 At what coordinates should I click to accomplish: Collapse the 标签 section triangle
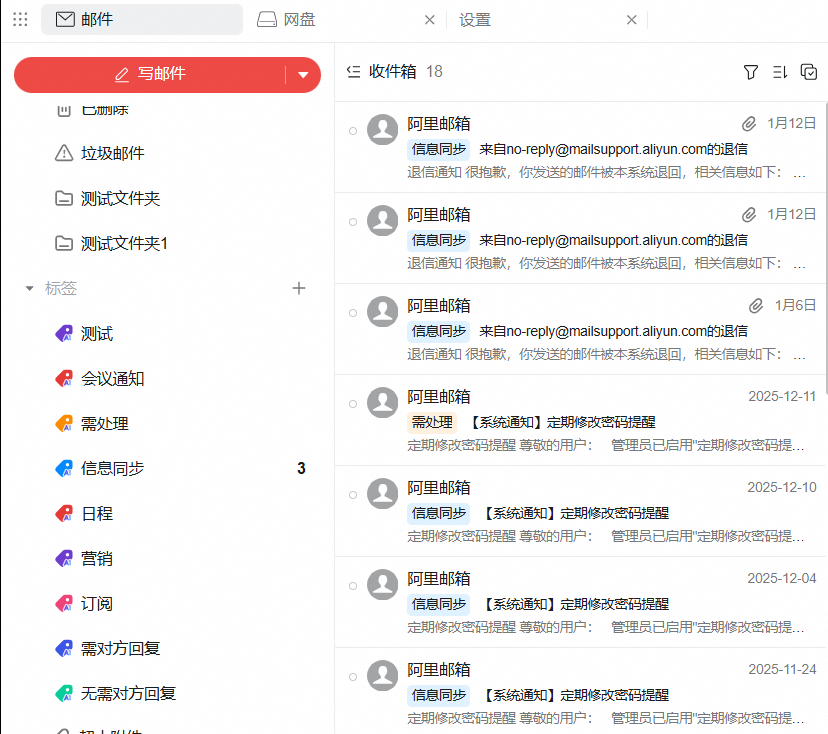(30, 289)
